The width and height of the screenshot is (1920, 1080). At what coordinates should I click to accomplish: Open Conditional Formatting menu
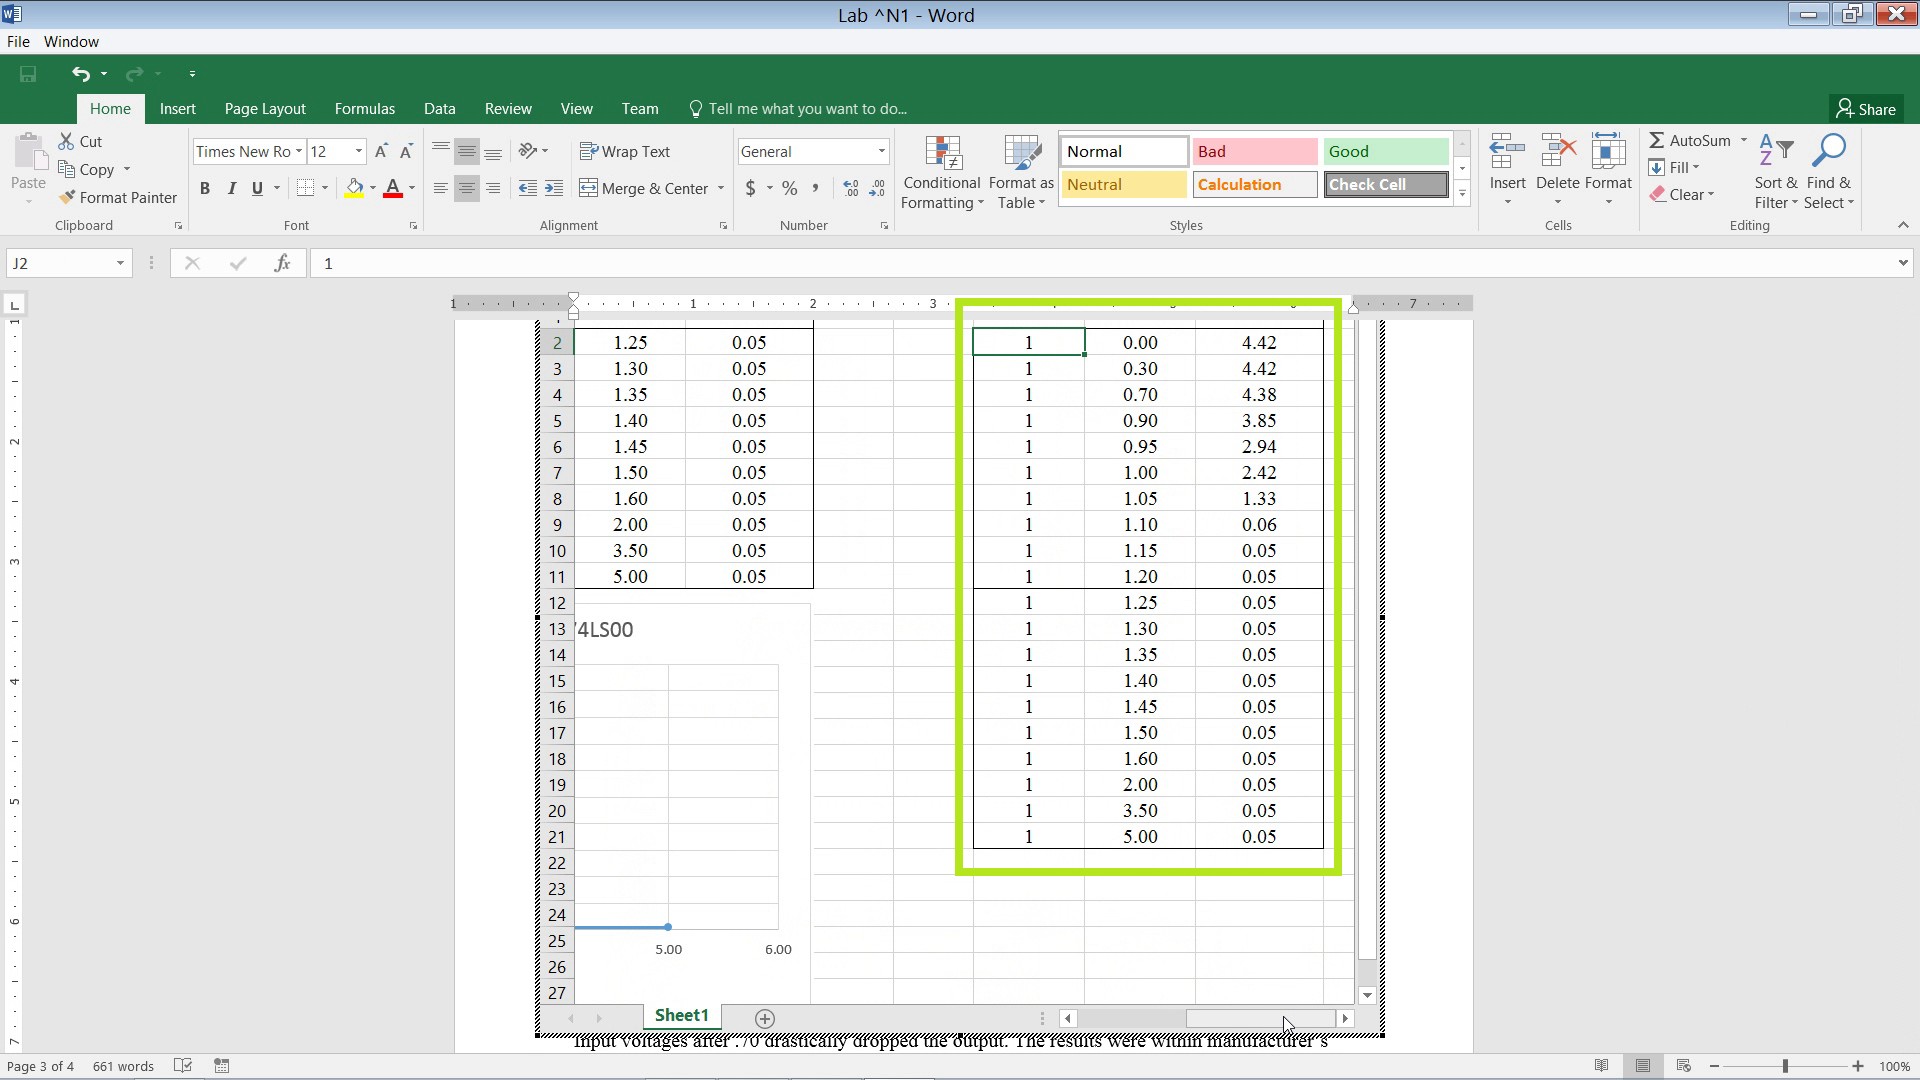pyautogui.click(x=942, y=169)
